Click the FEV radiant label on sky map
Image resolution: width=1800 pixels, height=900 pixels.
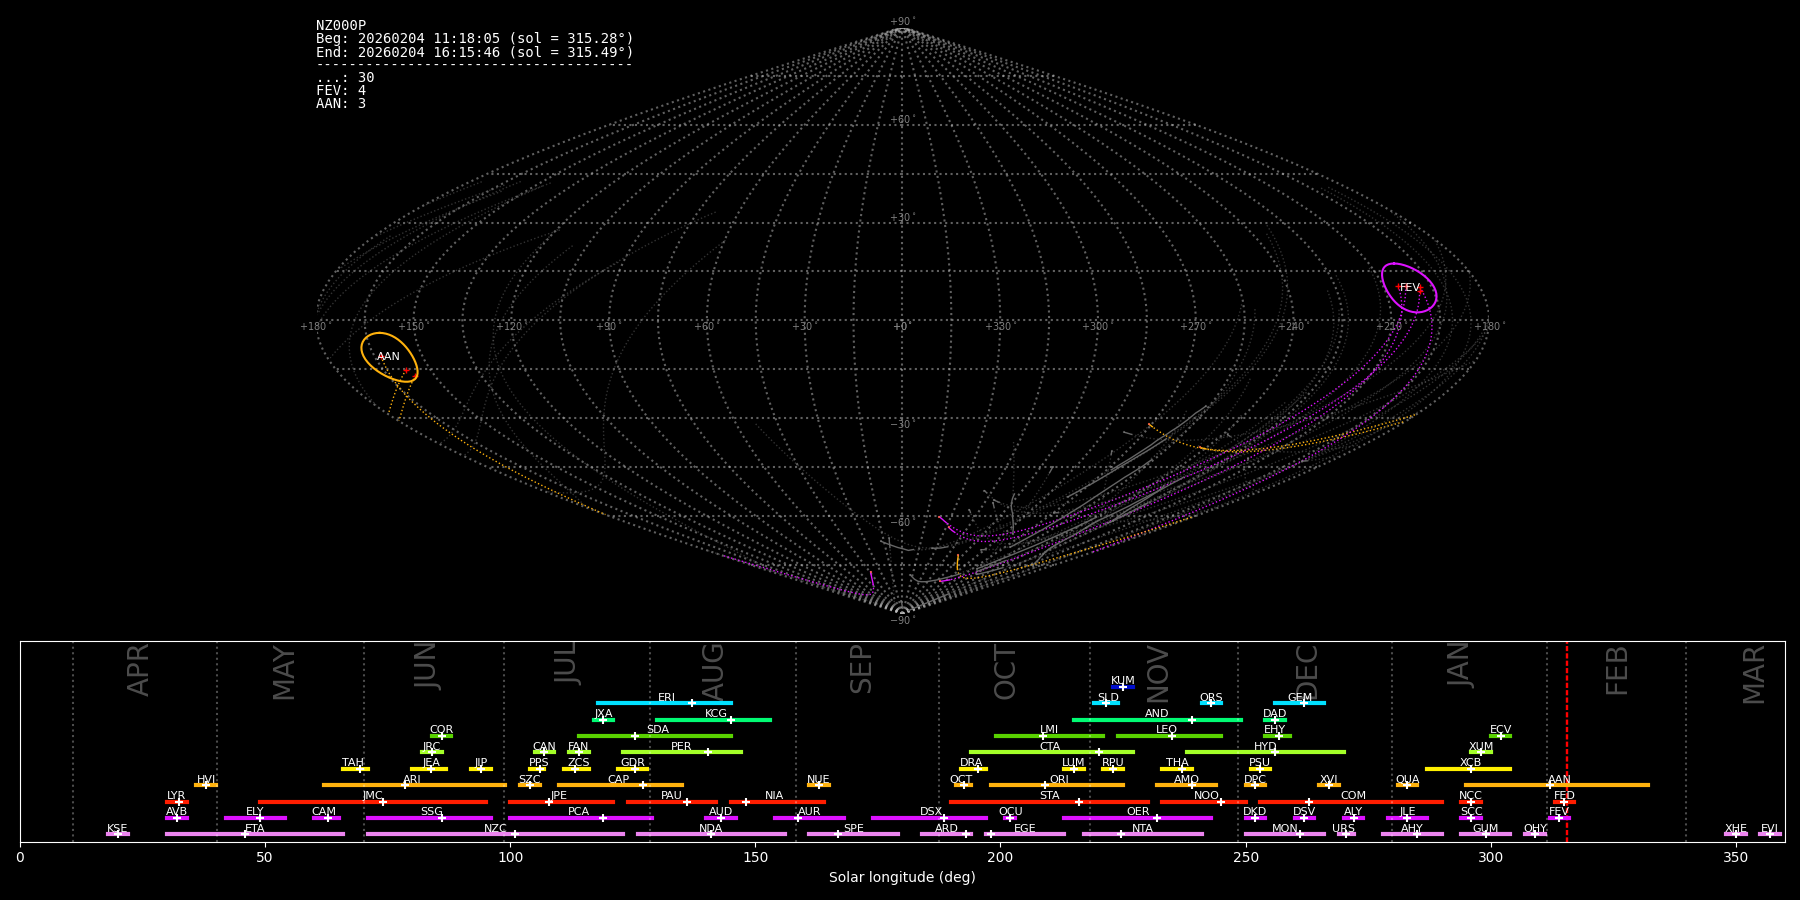[1409, 288]
